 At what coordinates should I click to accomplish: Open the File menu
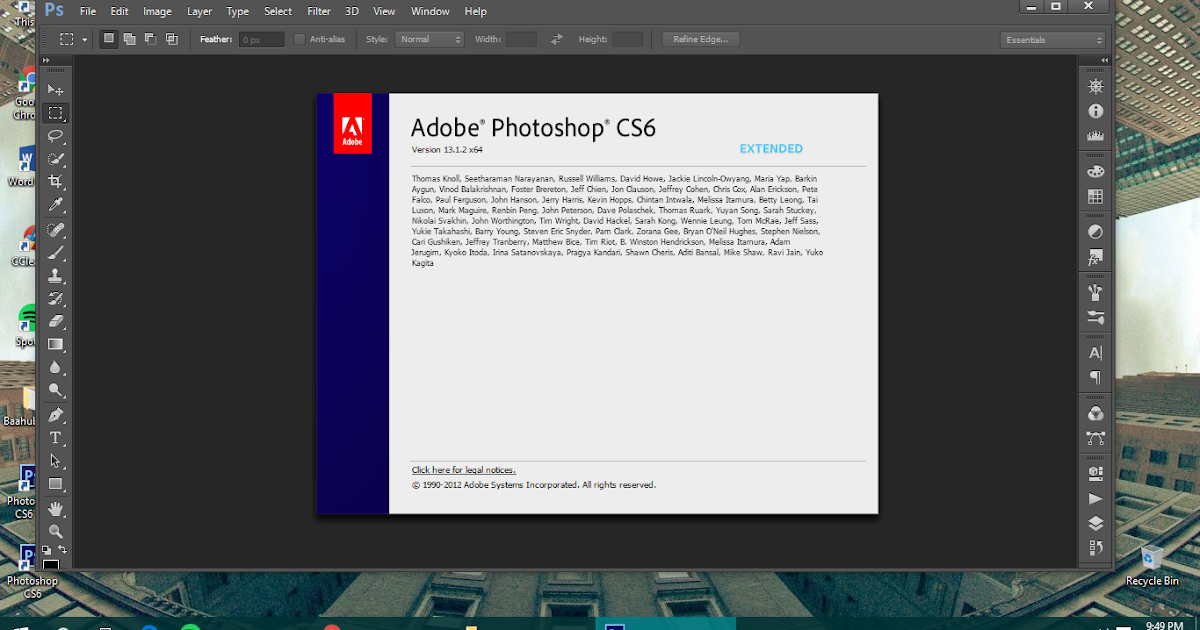[88, 11]
